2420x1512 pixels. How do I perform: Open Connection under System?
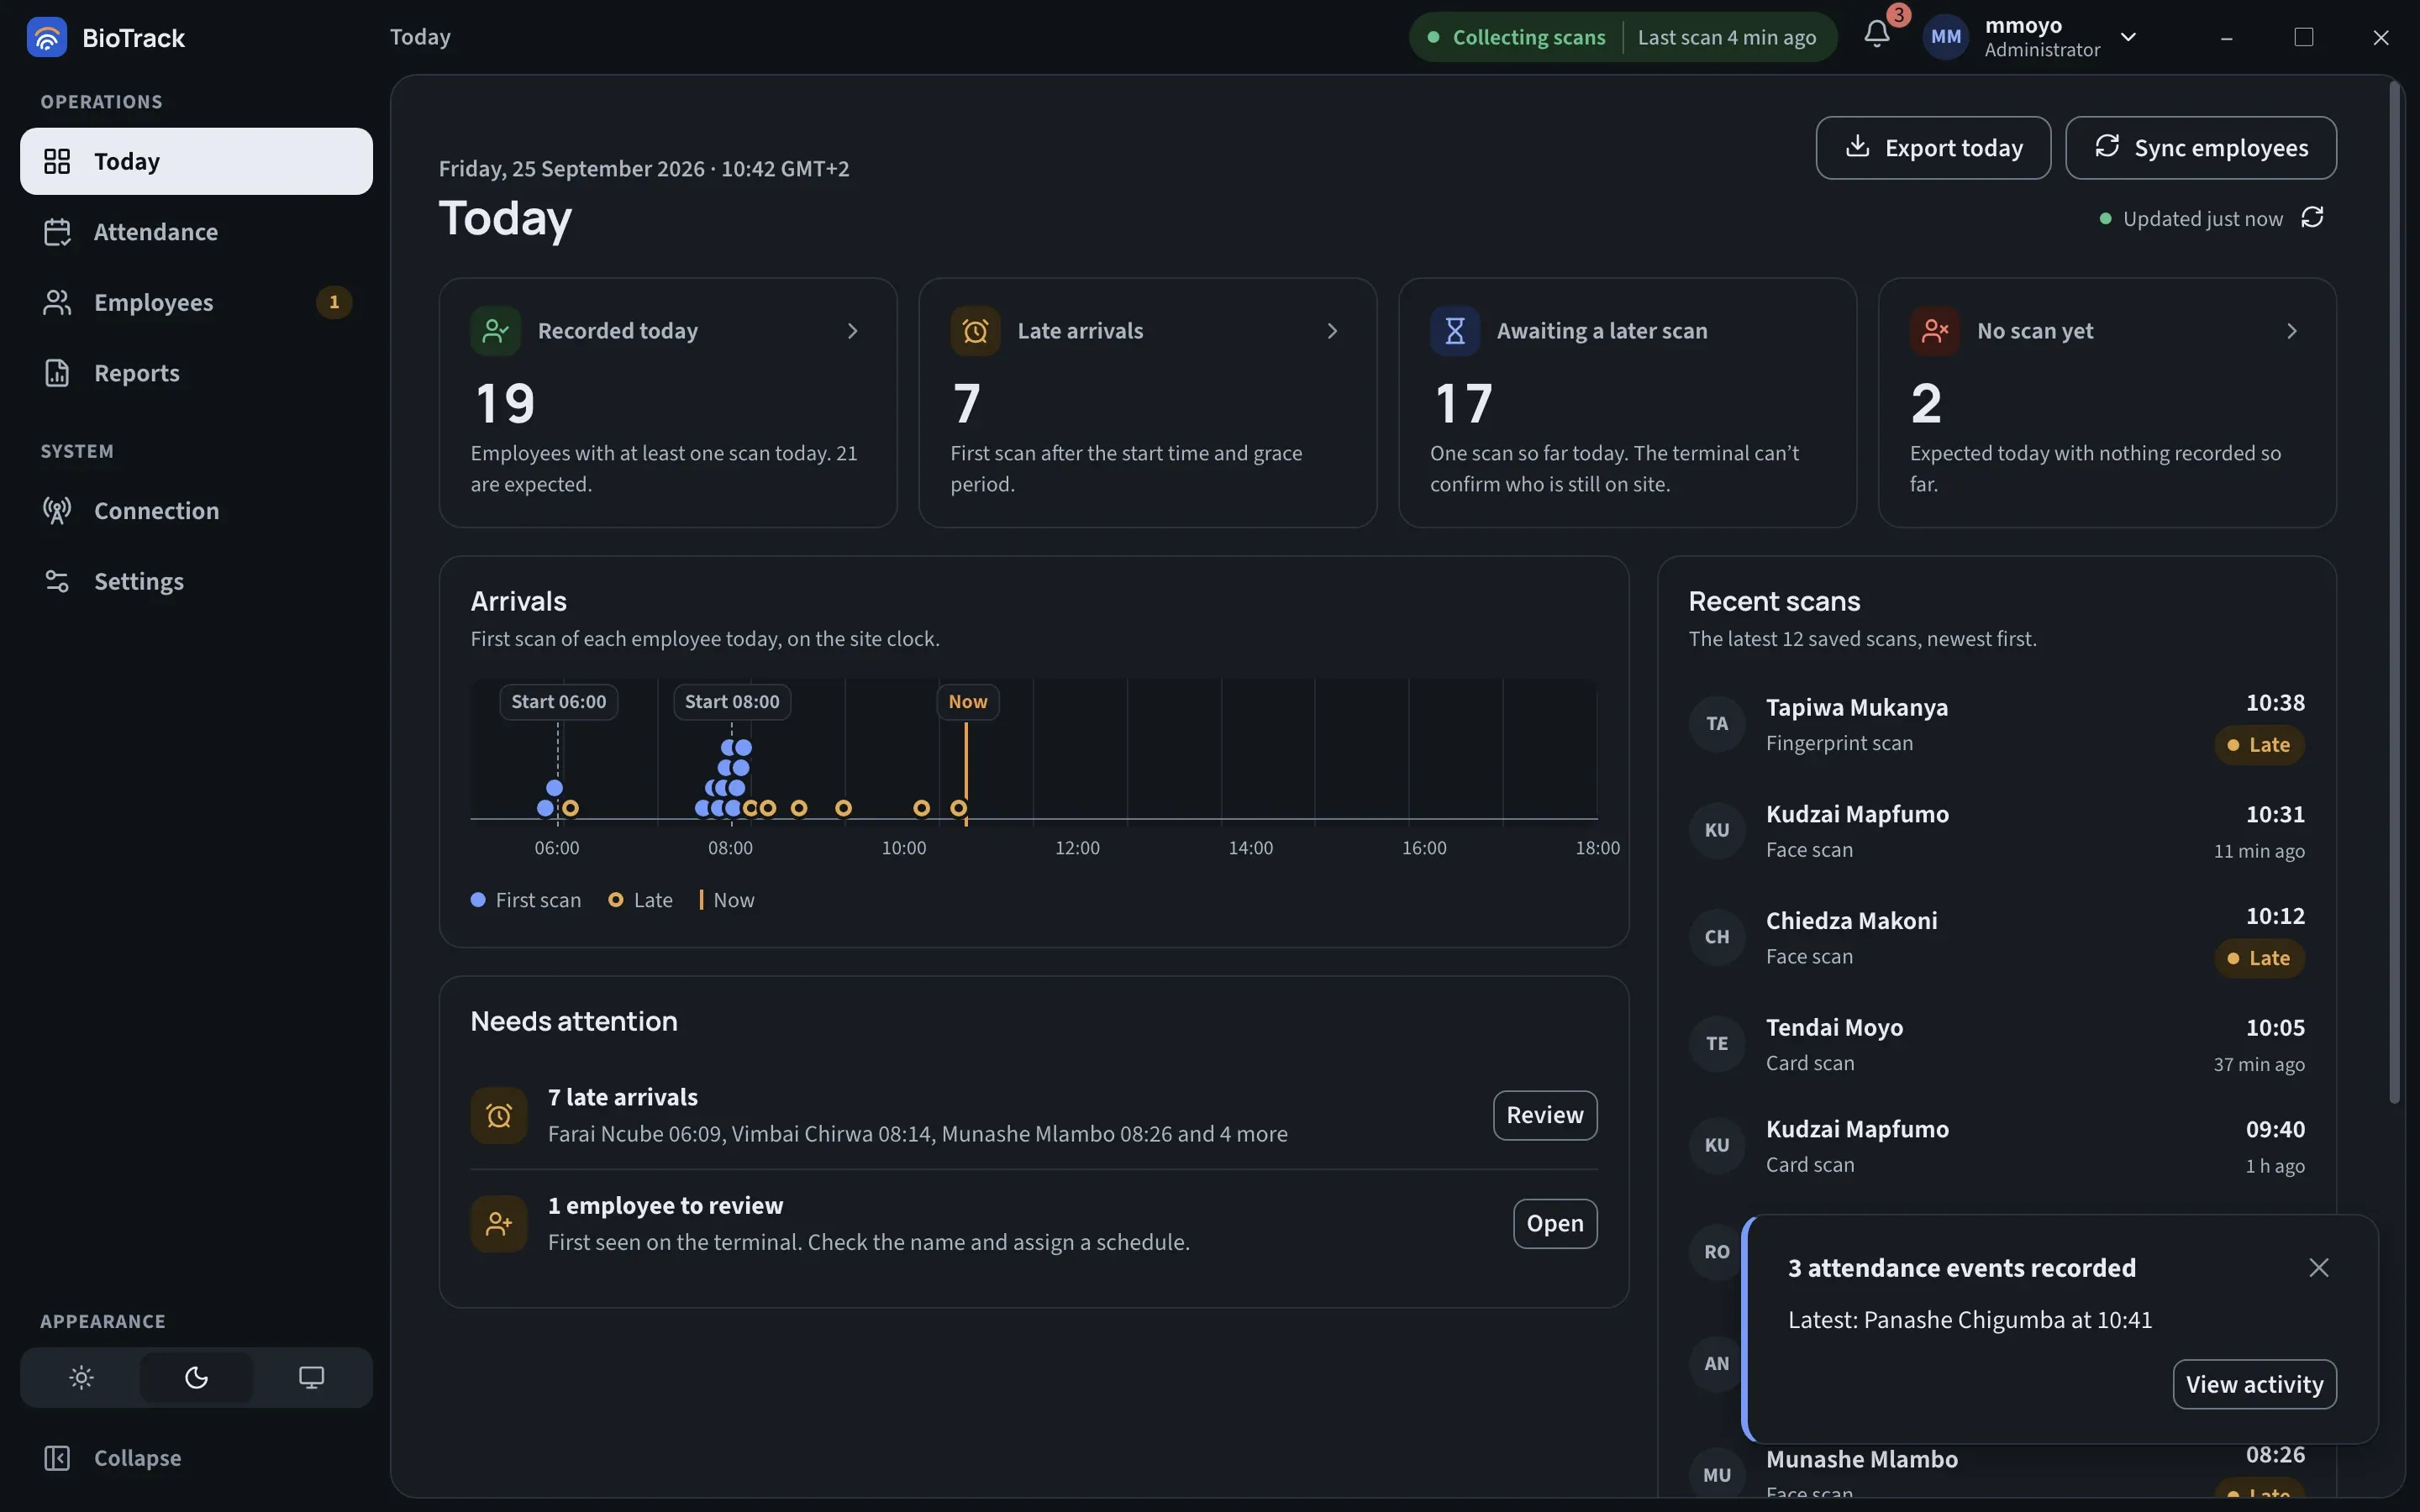(196, 511)
